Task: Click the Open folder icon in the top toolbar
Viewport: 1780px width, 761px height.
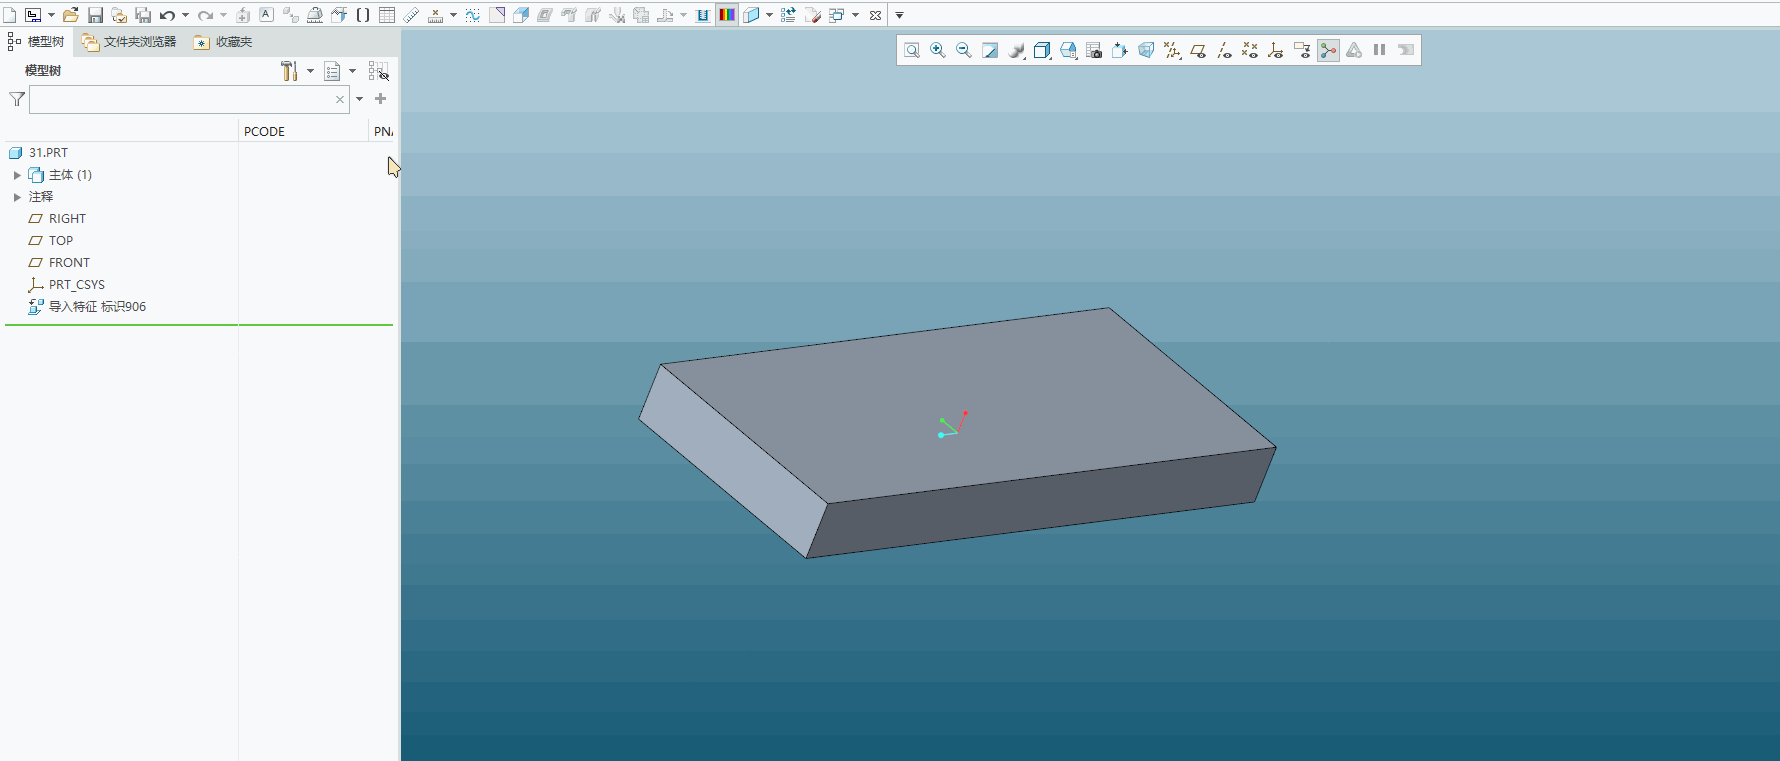Action: tap(70, 15)
